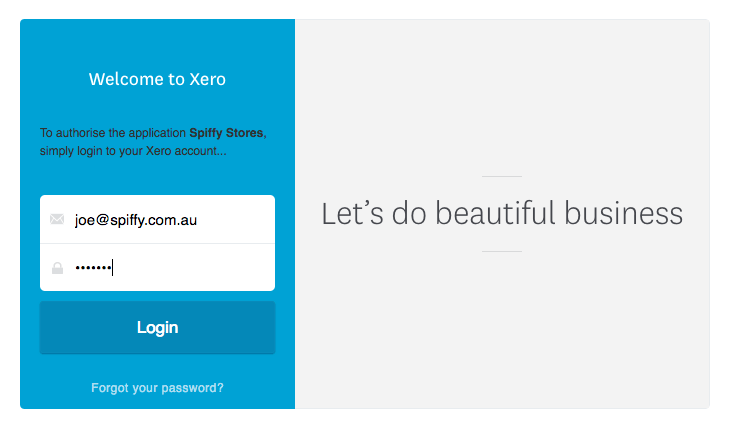
Task: Place cursor after the .com.au email text
Action: coord(198,220)
